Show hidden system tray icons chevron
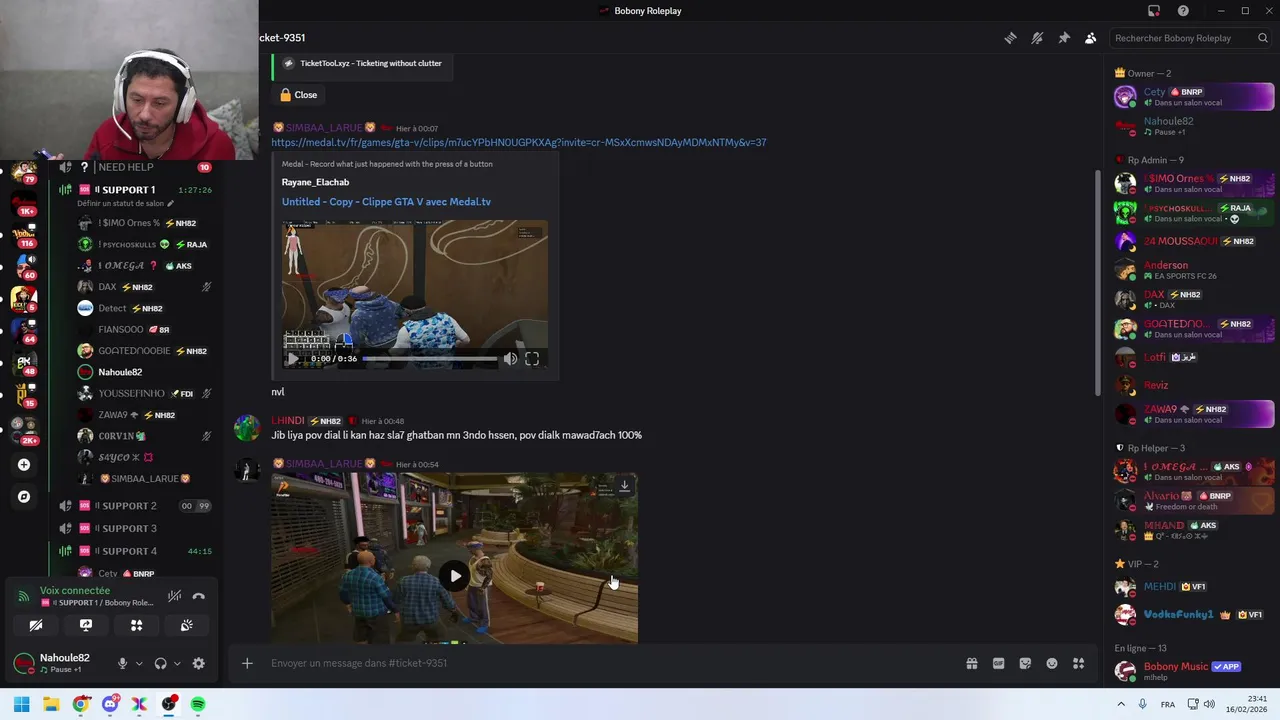The width and height of the screenshot is (1280, 720). point(1120,705)
